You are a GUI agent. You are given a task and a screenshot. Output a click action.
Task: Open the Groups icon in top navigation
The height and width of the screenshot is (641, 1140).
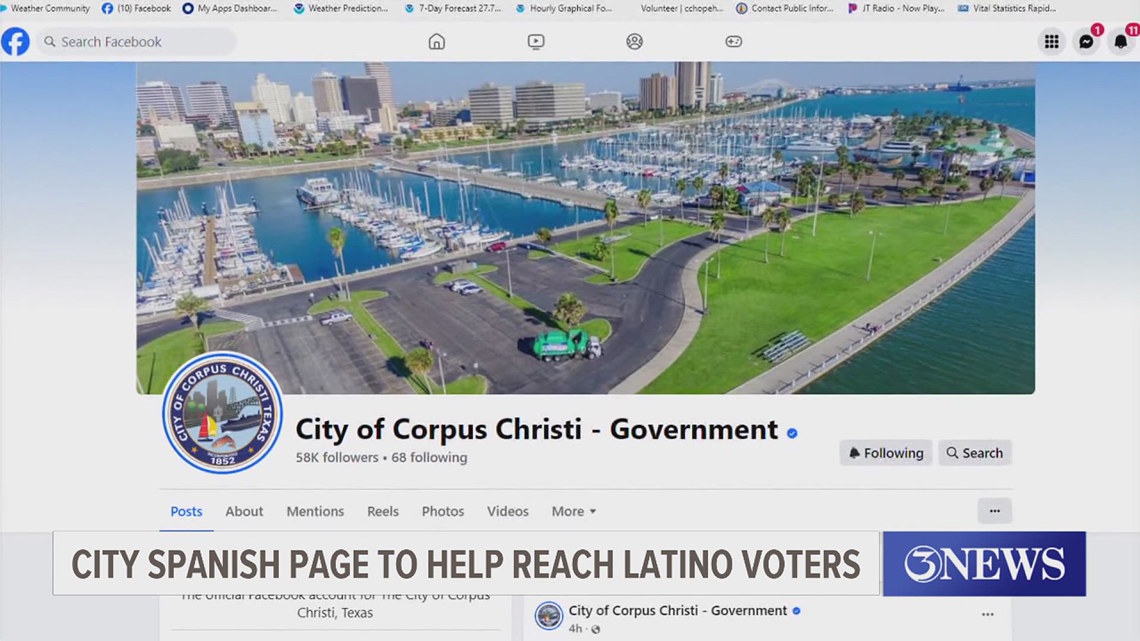click(x=634, y=42)
